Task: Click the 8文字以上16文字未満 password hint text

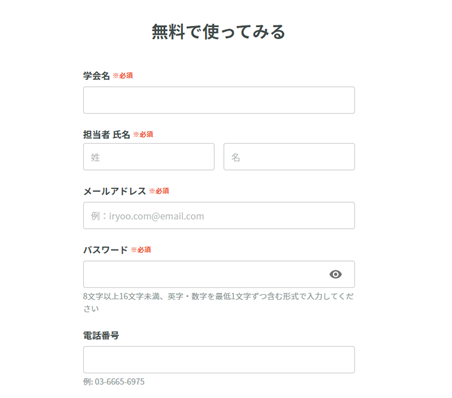Action: point(218,302)
